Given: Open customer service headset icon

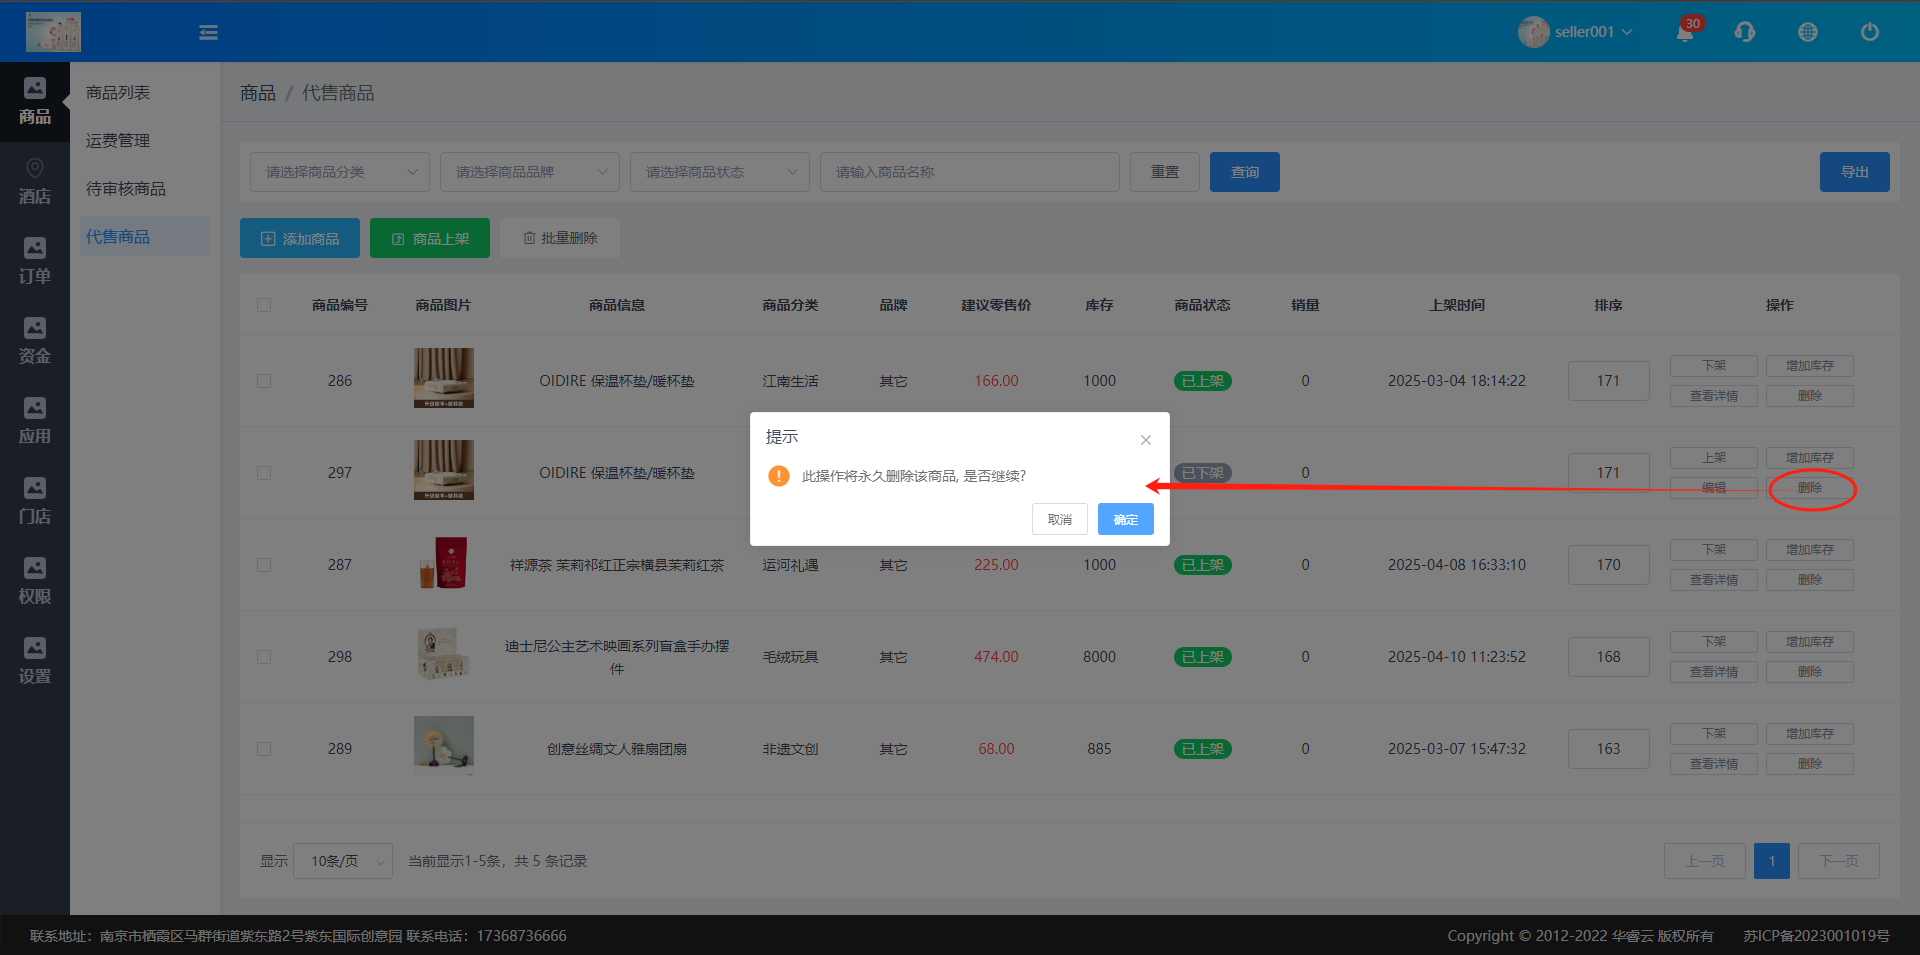Looking at the screenshot, I should [1745, 32].
